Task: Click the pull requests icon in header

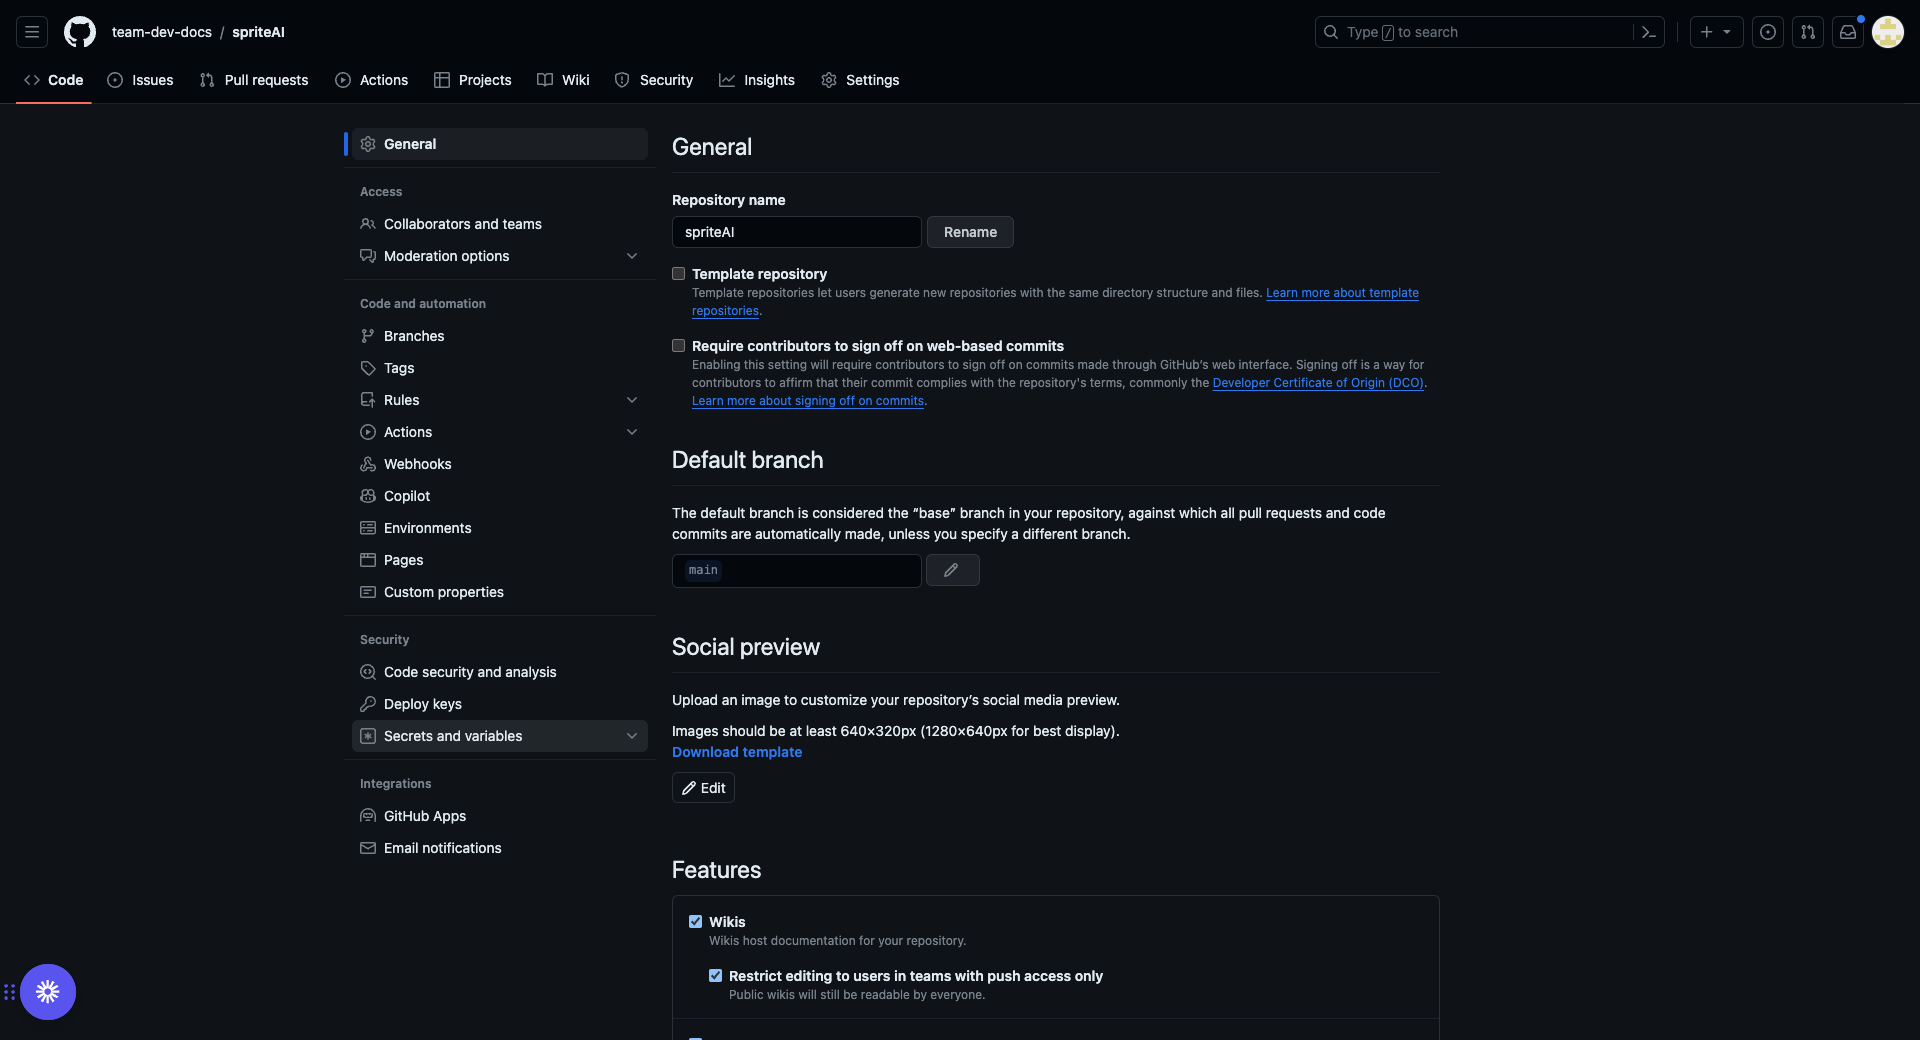Action: pyautogui.click(x=1808, y=32)
